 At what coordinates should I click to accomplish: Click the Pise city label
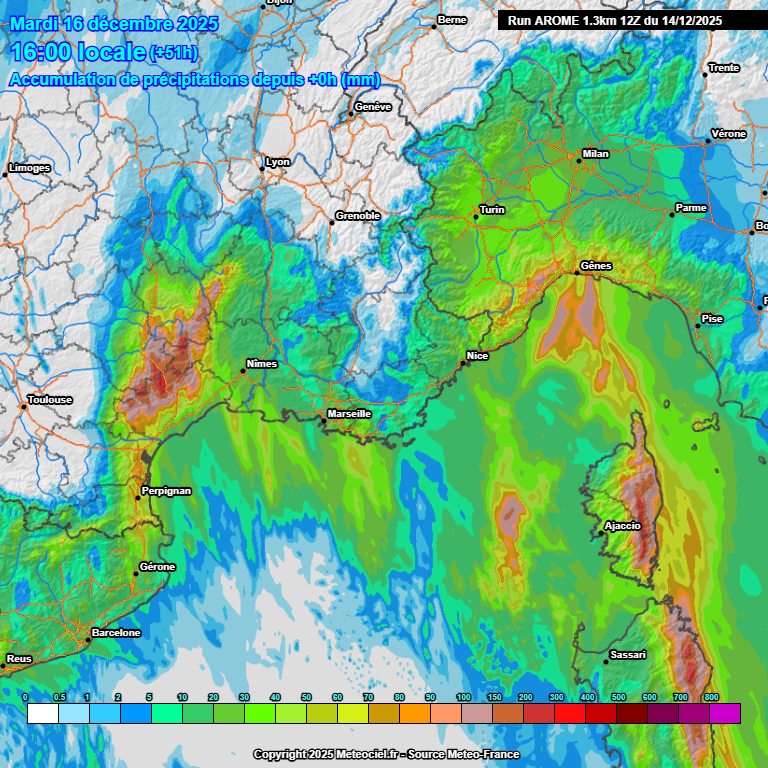pos(712,319)
